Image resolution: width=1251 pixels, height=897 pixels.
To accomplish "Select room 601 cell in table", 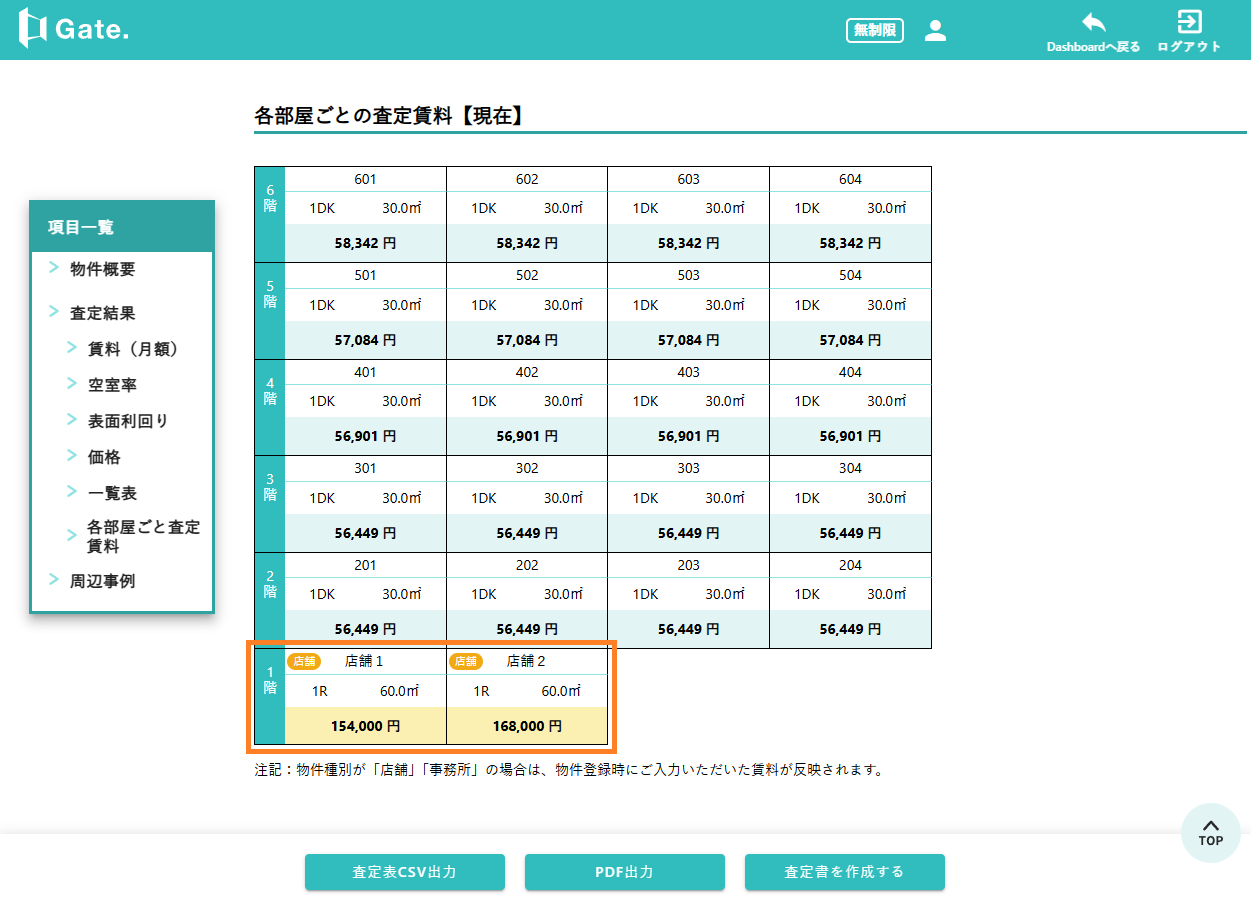I will click(x=365, y=179).
